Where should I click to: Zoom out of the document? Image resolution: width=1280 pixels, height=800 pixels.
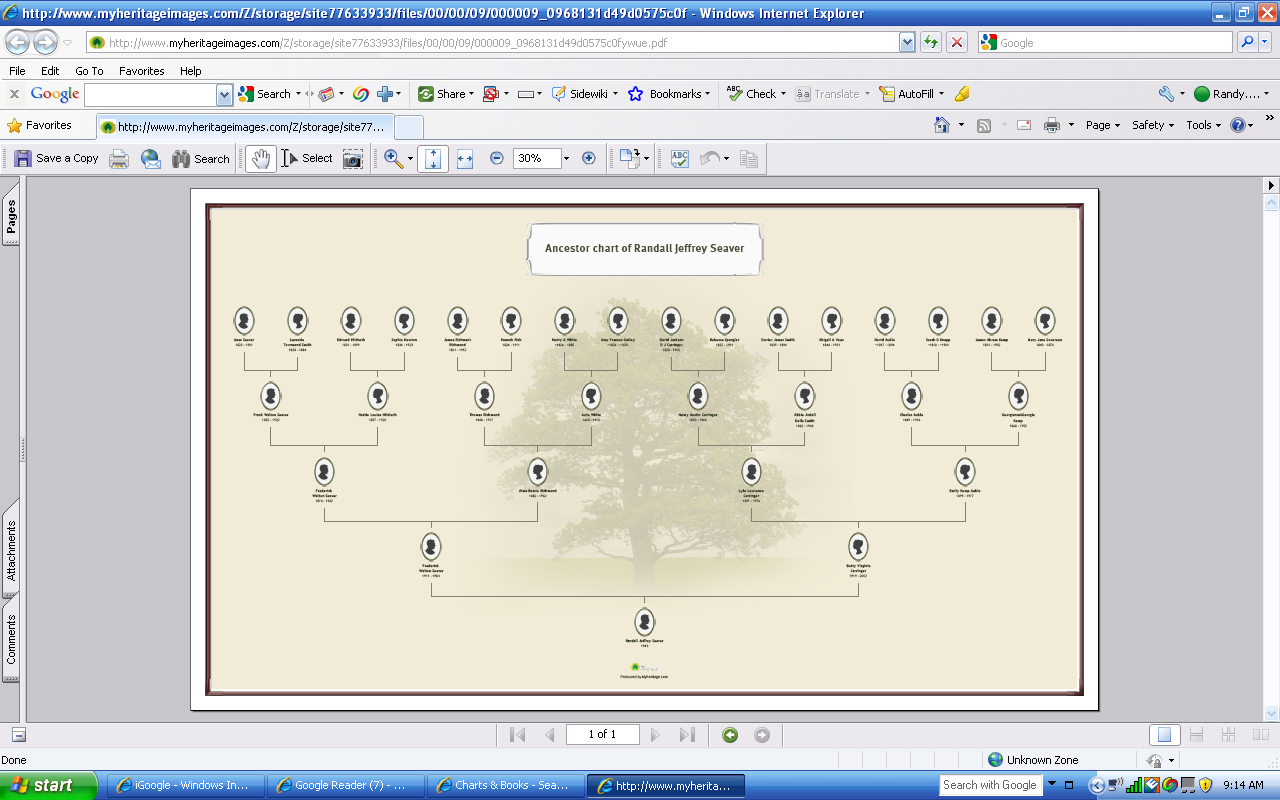495,158
